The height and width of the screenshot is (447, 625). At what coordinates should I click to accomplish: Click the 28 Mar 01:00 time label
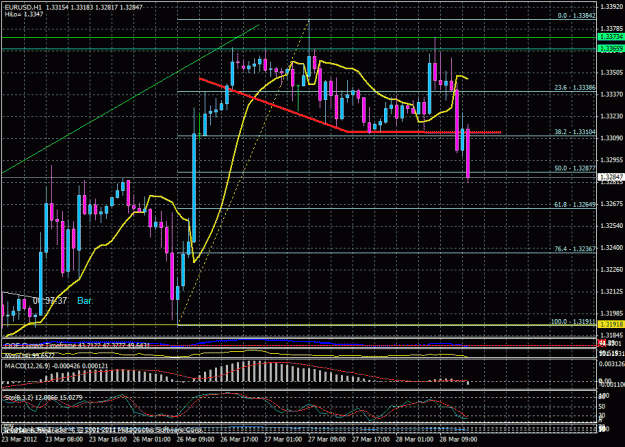(415, 439)
